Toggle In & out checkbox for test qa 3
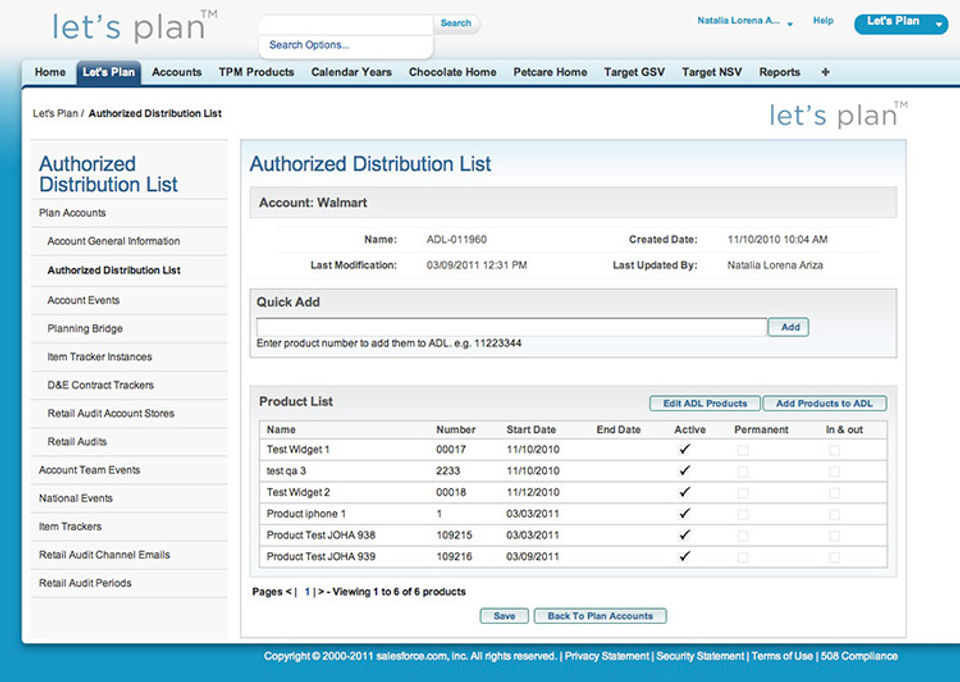This screenshot has width=960, height=682. click(834, 472)
